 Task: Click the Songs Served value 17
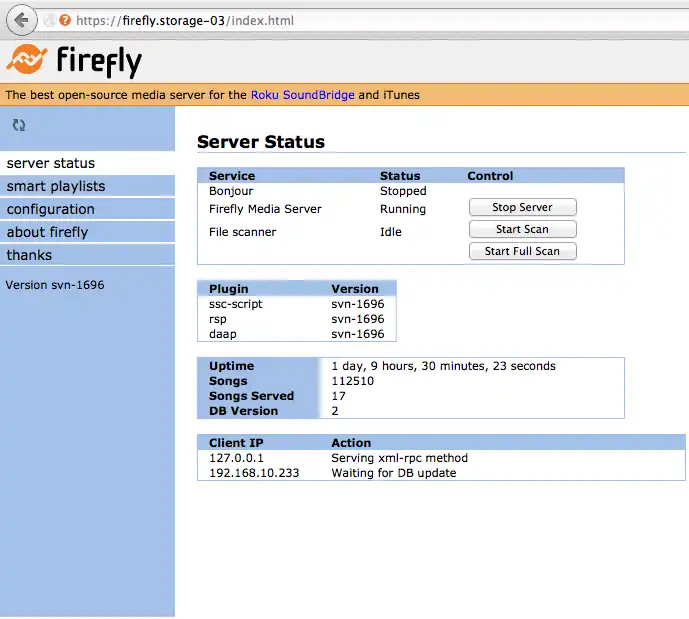point(338,396)
